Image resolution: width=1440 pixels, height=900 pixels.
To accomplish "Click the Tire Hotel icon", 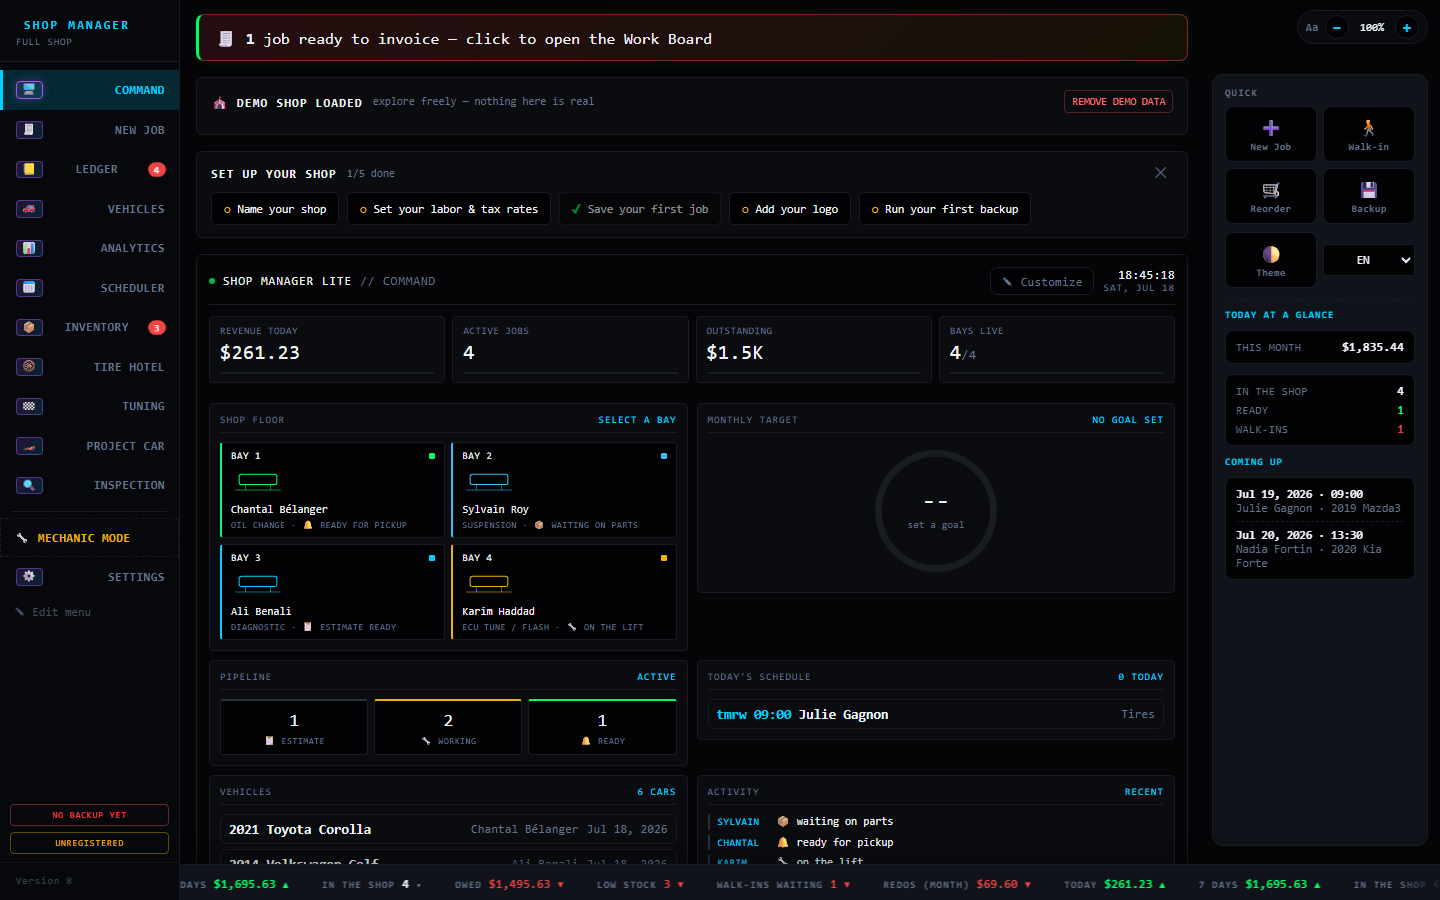I will click(29, 367).
